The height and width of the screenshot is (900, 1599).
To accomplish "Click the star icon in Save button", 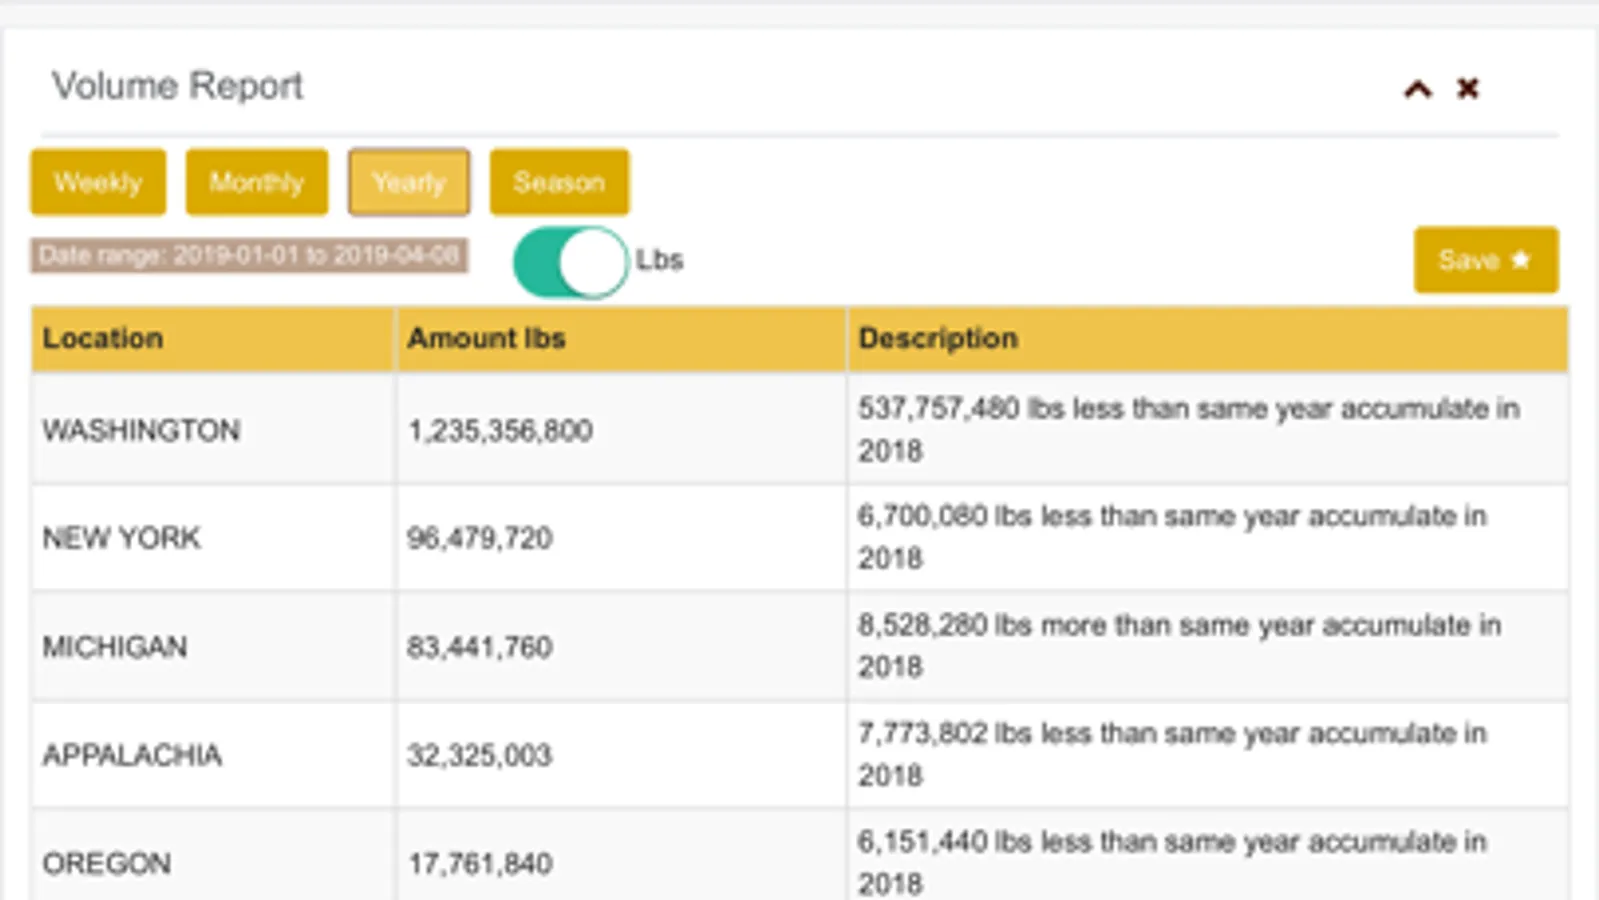I will click(1521, 260).
